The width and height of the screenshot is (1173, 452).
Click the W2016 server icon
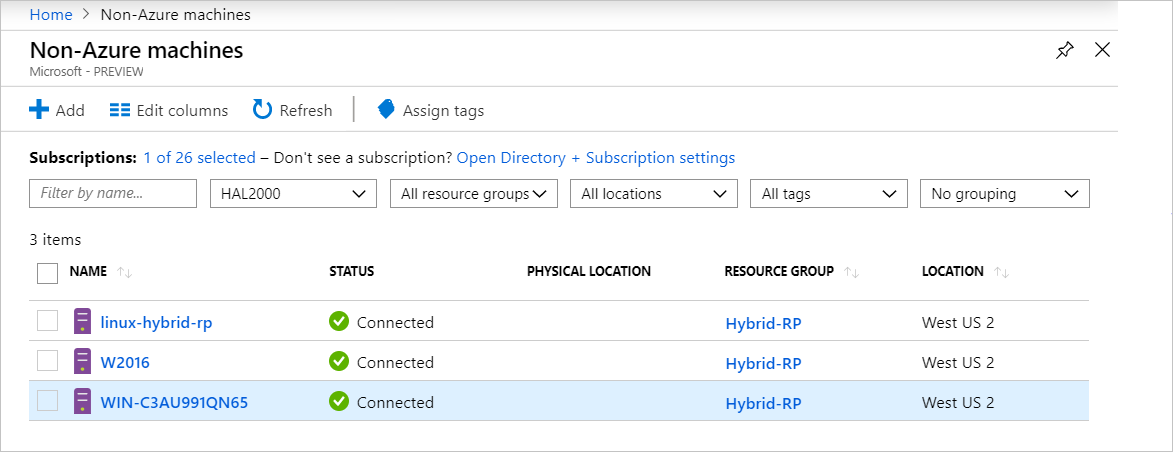pos(82,361)
